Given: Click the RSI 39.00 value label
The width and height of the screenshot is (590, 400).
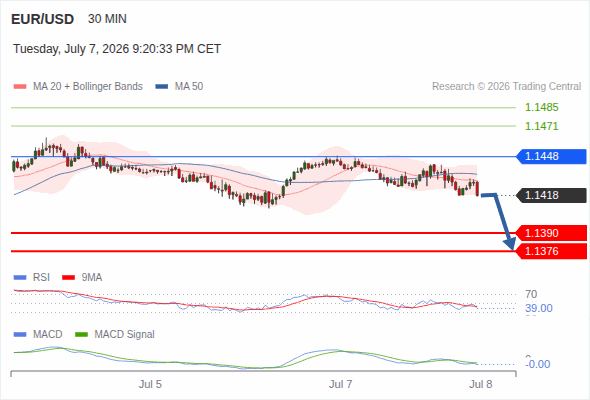Looking at the screenshot, I should click(539, 309).
